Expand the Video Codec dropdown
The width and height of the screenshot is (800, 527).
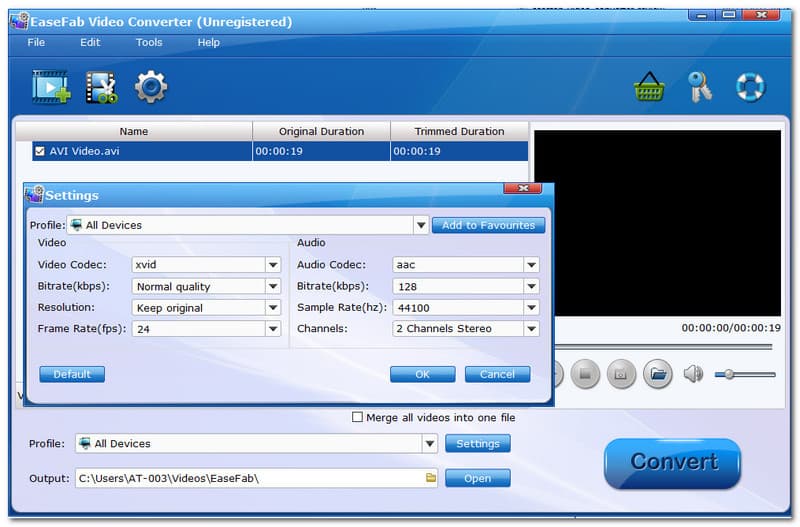(x=273, y=265)
